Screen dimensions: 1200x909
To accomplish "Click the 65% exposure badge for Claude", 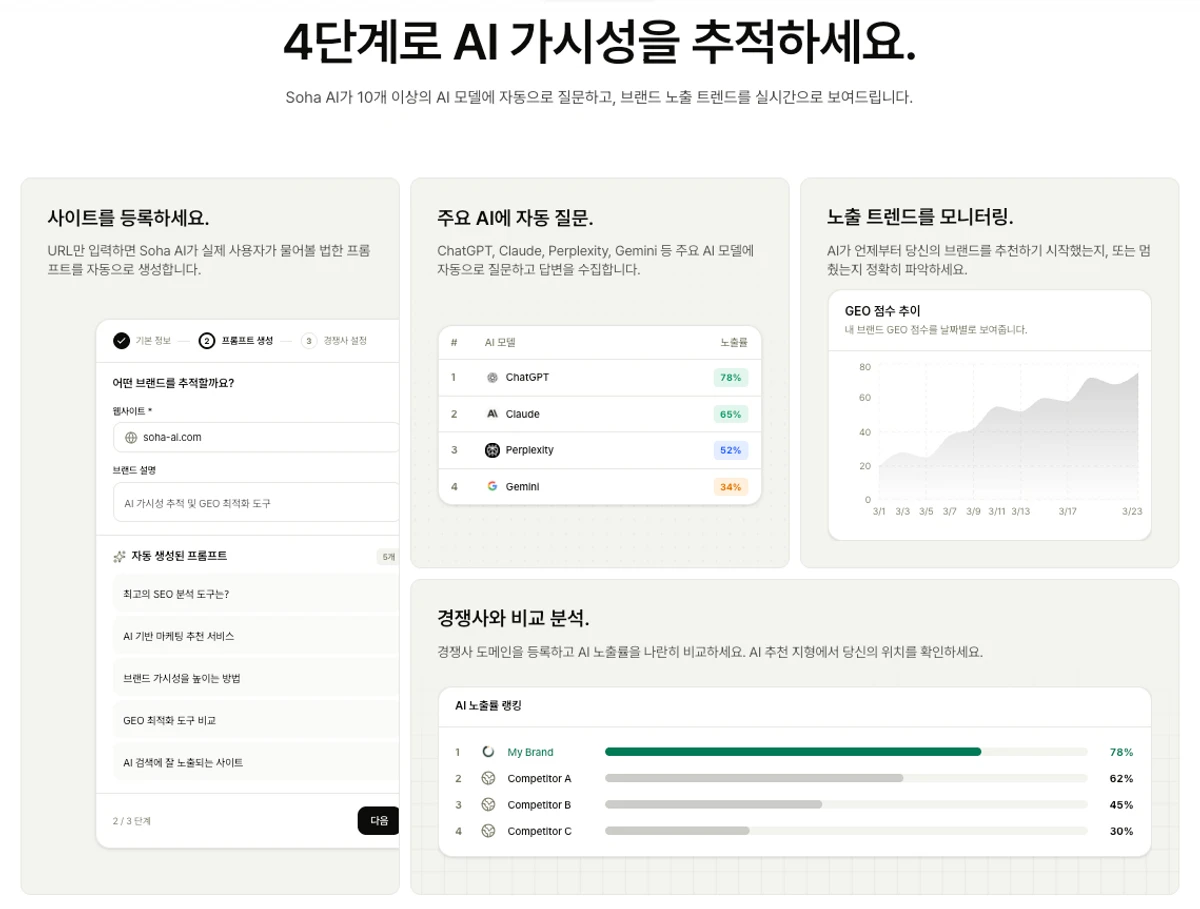I will click(x=731, y=414).
